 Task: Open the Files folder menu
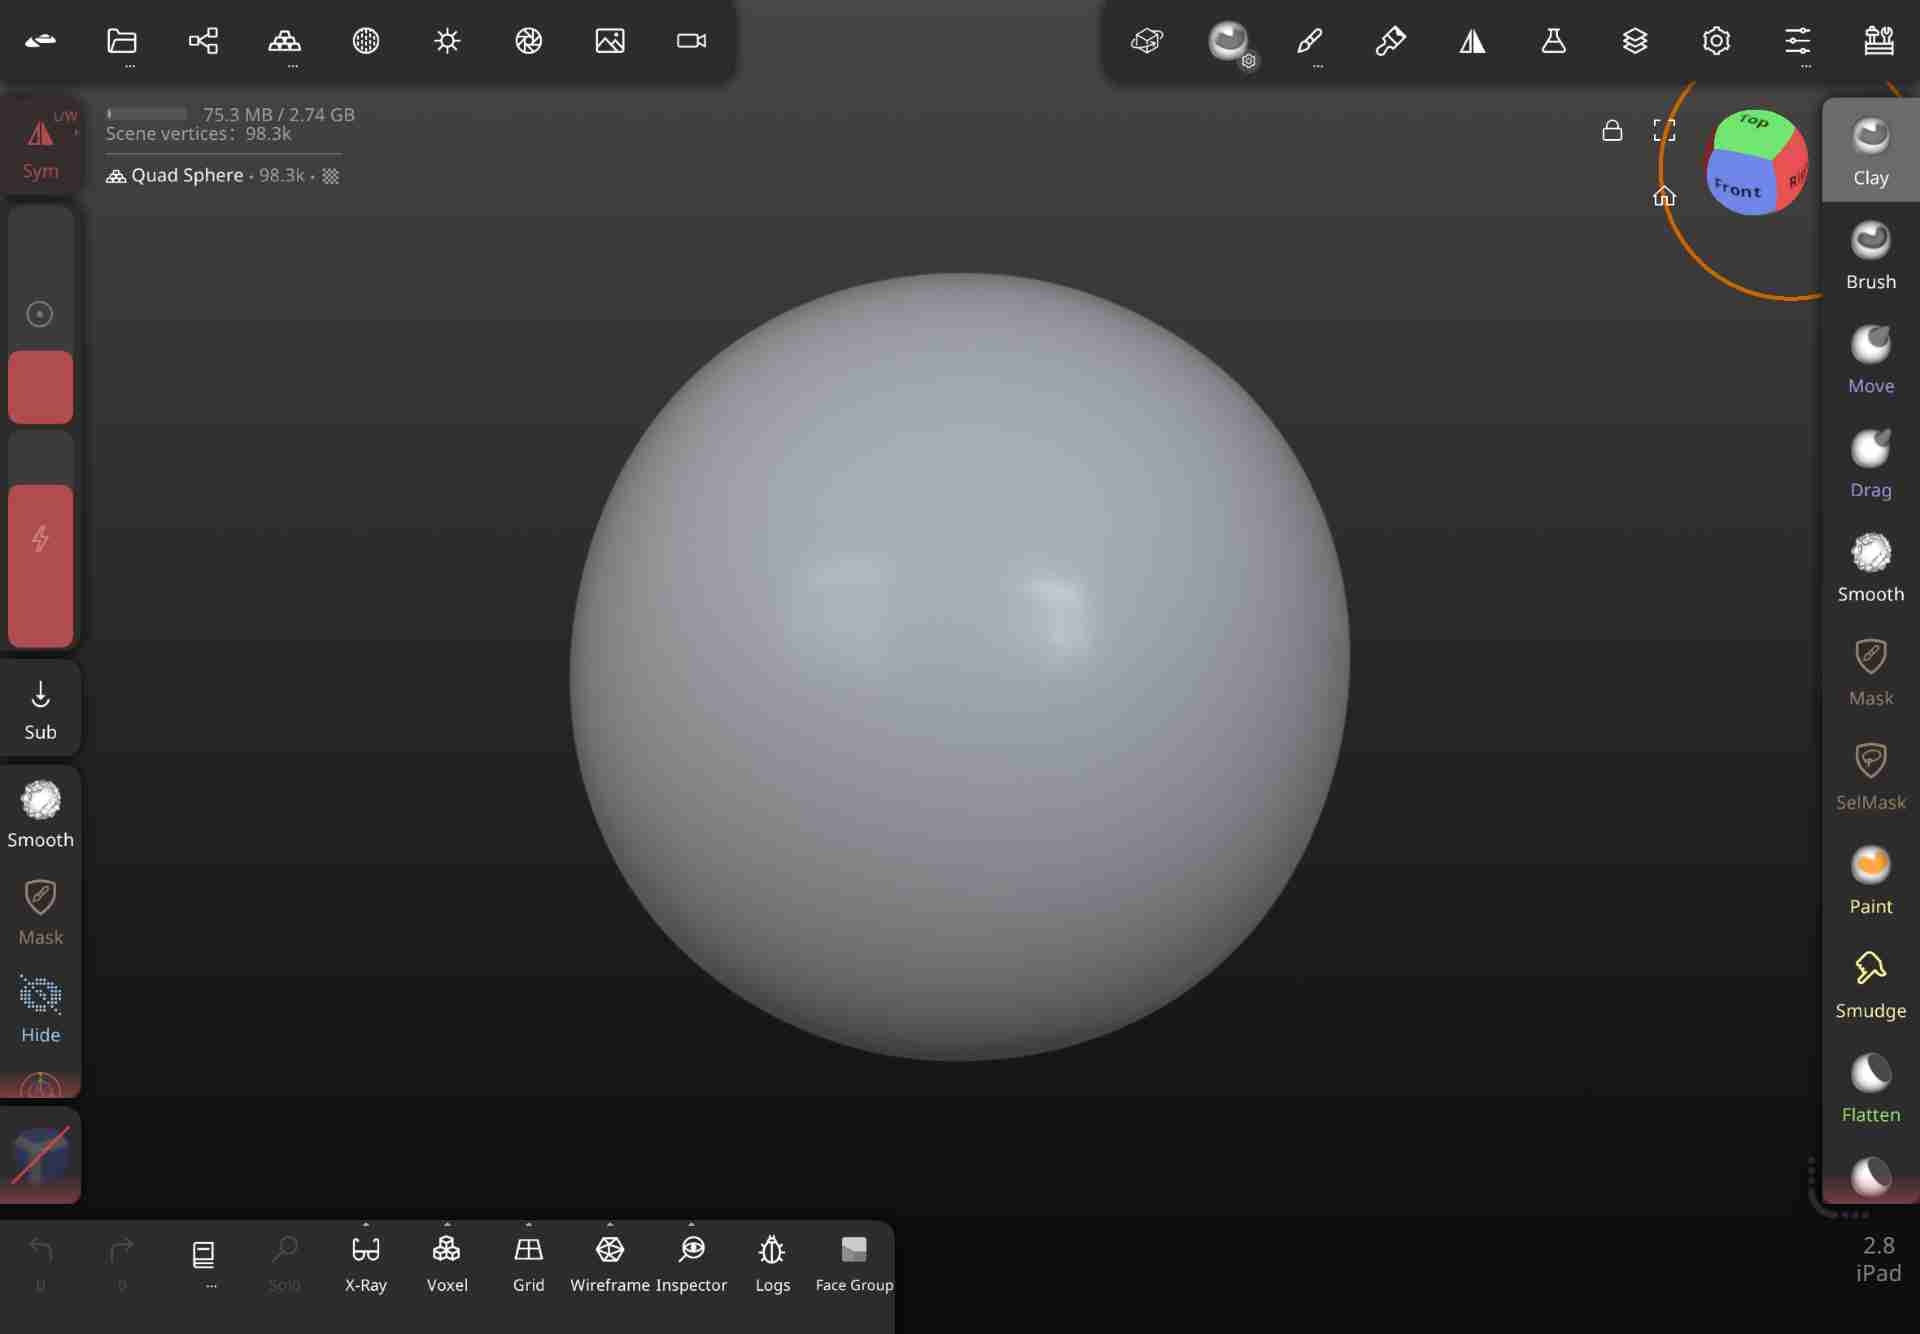click(x=122, y=41)
